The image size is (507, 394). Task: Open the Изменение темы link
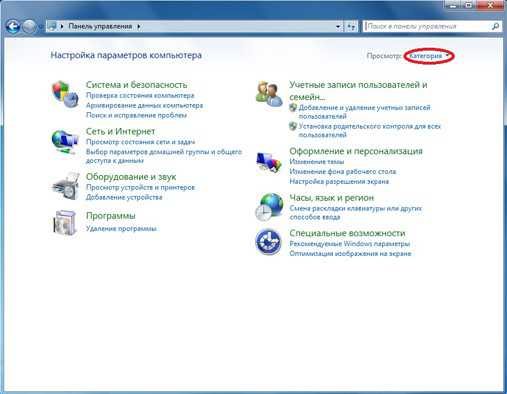click(x=317, y=162)
